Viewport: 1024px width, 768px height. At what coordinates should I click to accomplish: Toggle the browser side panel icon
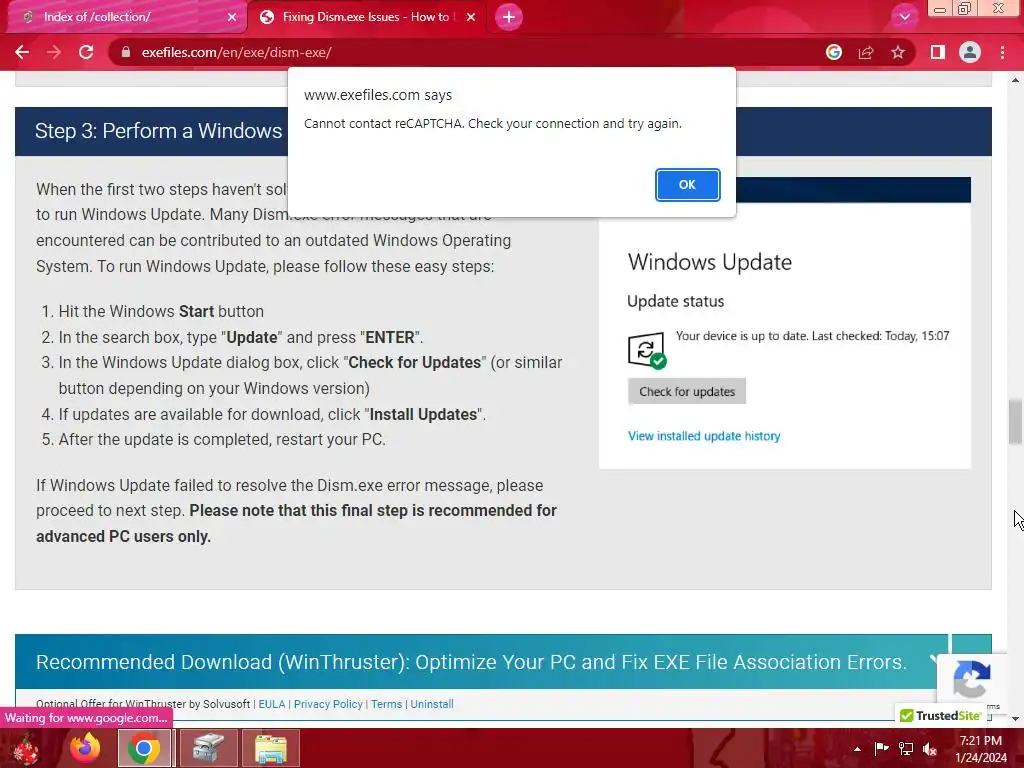(938, 52)
